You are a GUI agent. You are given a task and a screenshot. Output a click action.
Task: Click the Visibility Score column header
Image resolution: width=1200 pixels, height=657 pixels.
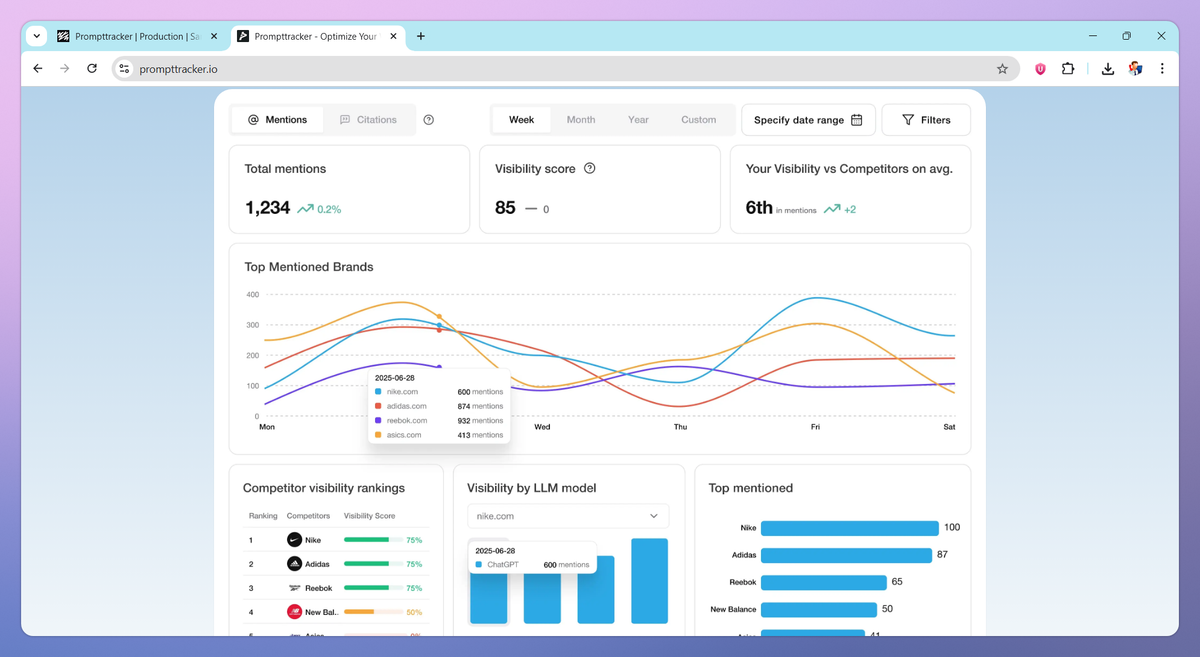369,516
